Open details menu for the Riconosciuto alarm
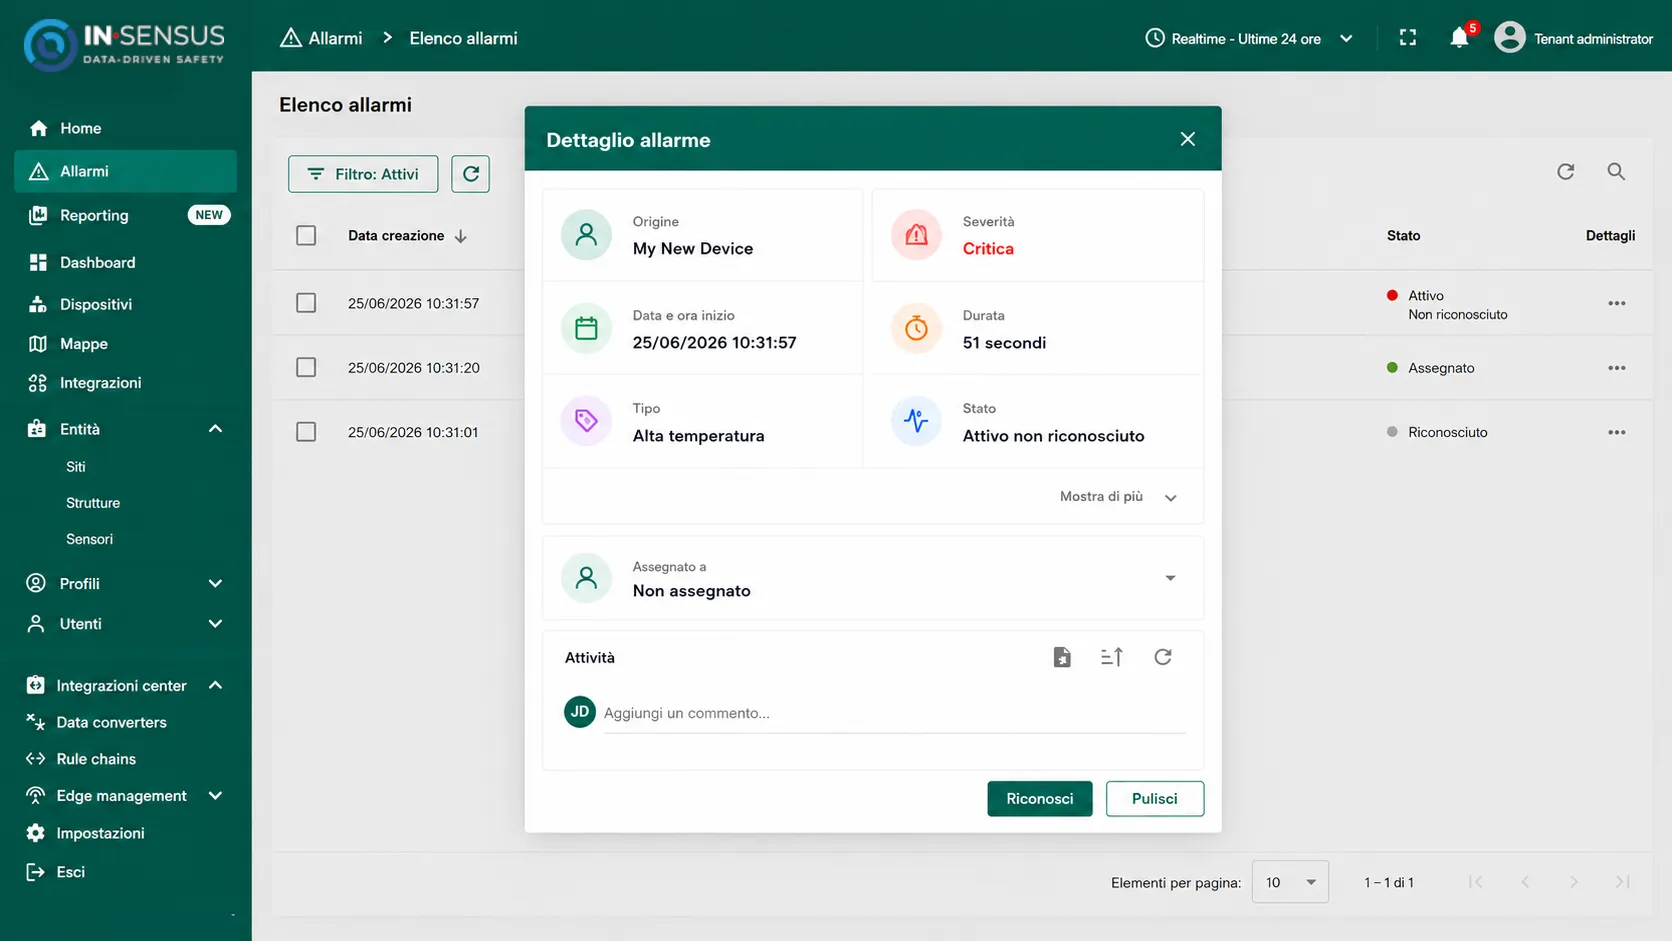The width and height of the screenshot is (1672, 941). click(1617, 432)
